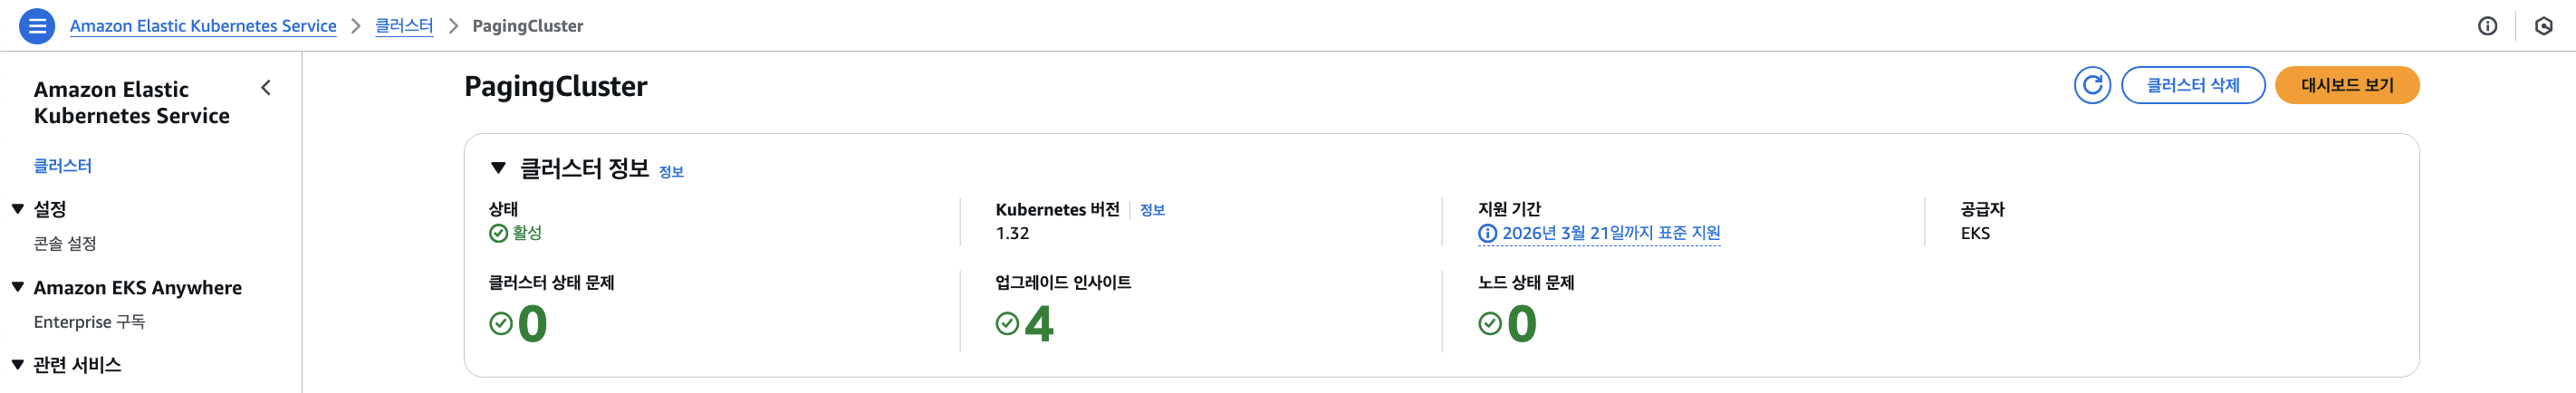Collapse the 클러스터 정보 section
This screenshot has width=2576, height=393.
[498, 168]
